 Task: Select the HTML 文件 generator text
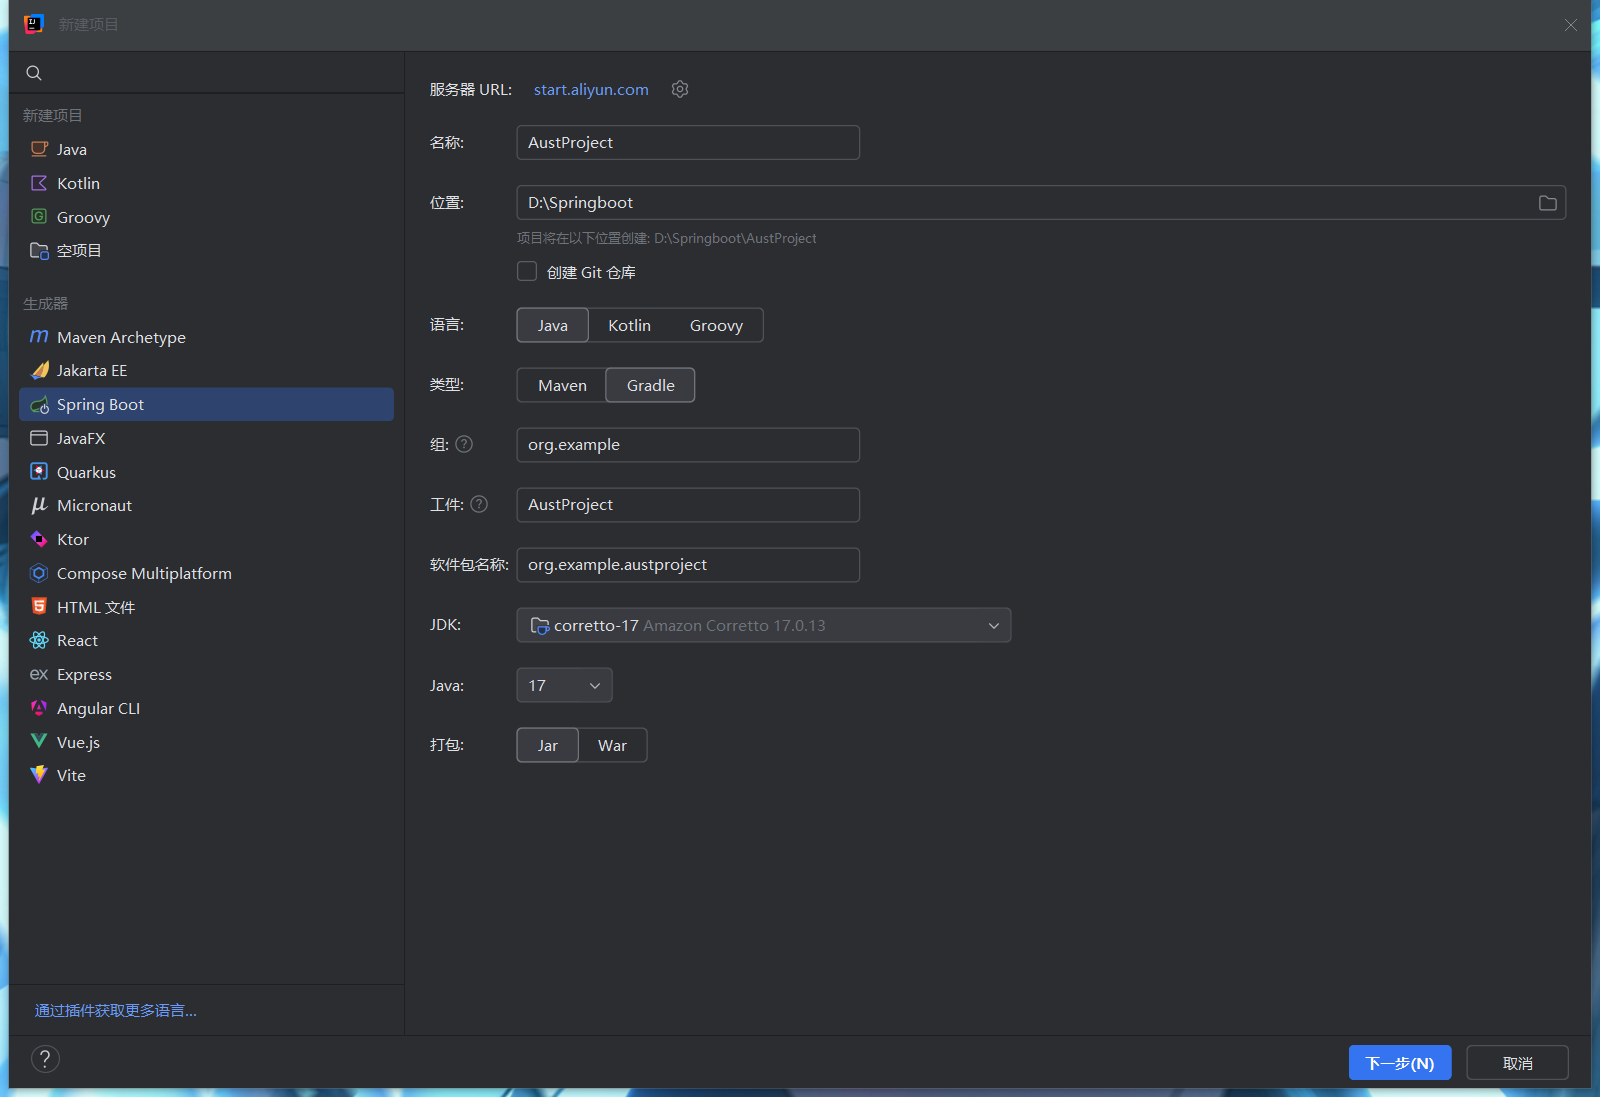coord(96,607)
